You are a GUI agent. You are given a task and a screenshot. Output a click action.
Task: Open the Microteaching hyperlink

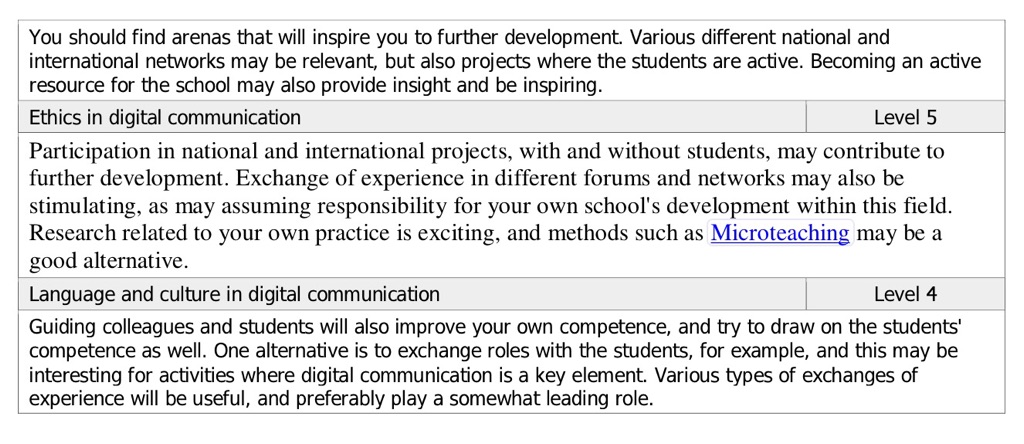(780, 234)
